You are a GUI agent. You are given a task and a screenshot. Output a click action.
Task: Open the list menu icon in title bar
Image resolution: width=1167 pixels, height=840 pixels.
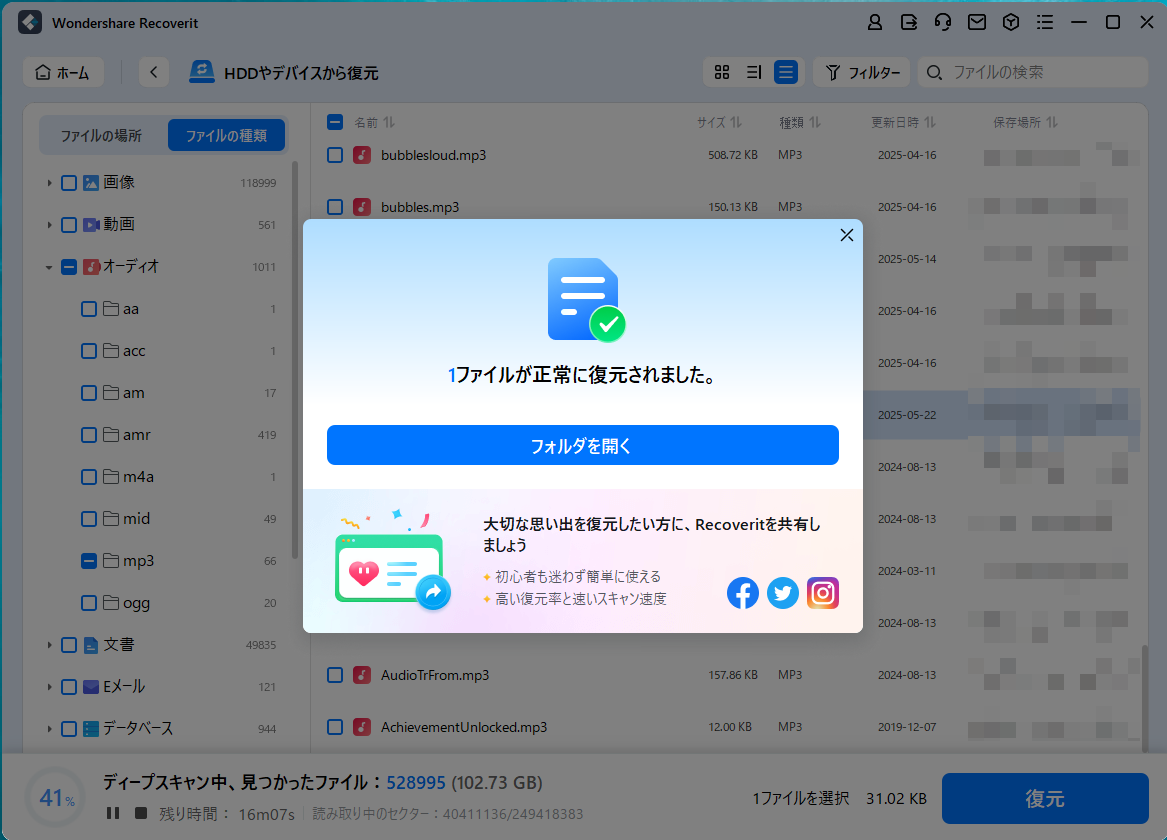coord(1045,23)
